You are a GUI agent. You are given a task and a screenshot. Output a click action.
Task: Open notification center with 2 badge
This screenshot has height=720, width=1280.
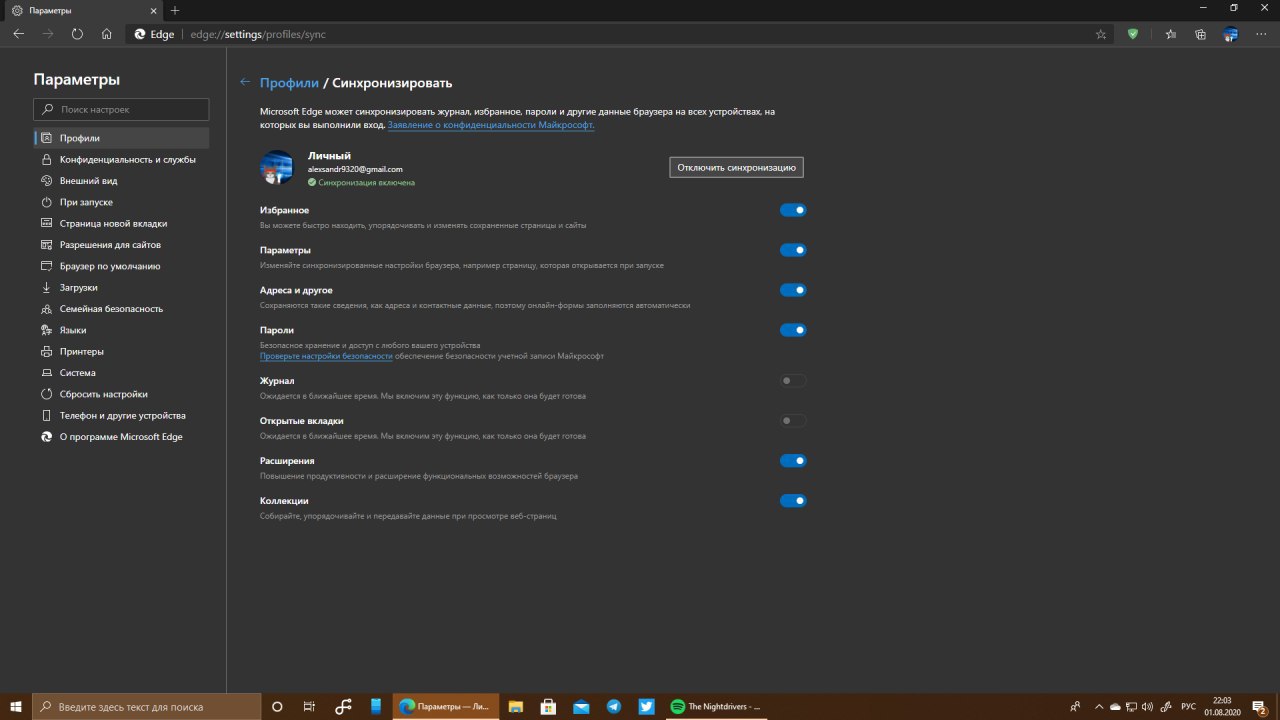1260,706
